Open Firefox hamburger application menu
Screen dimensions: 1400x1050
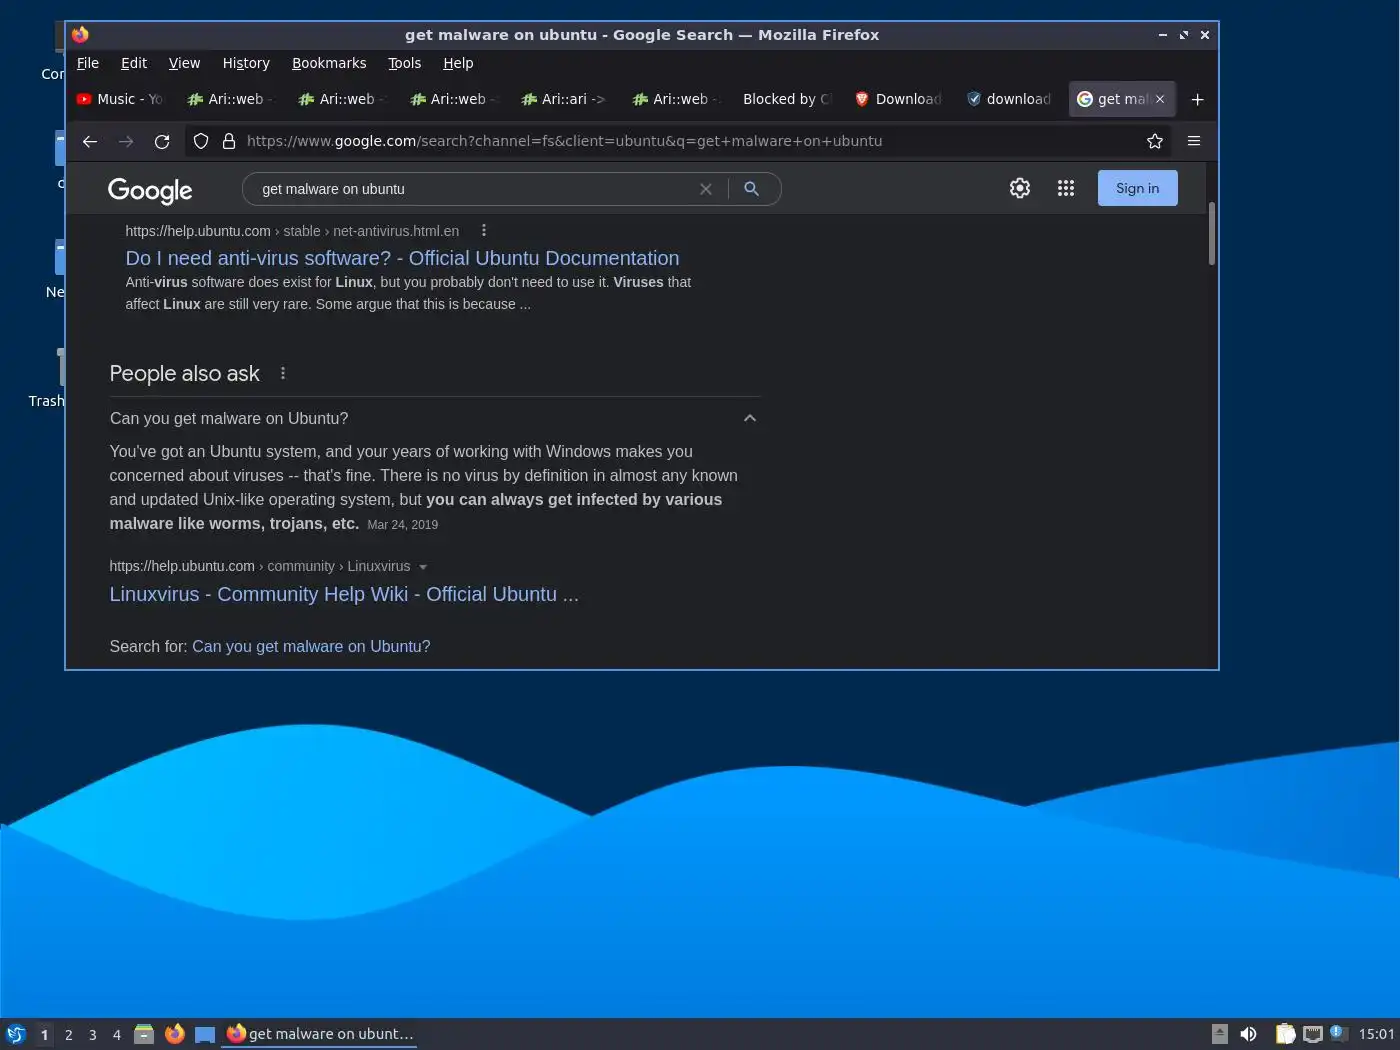pos(1194,141)
